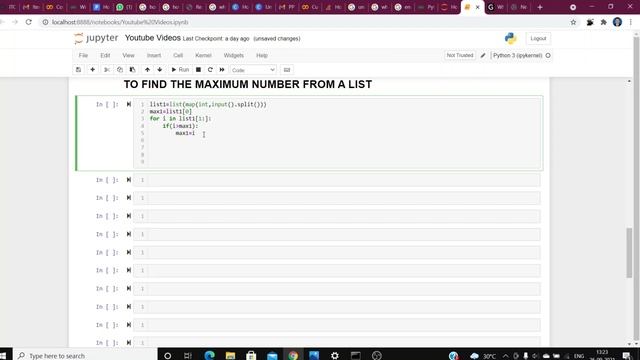Viewport: 640px width, 360px height.
Task: Move the selected cell down
Action: (160, 70)
